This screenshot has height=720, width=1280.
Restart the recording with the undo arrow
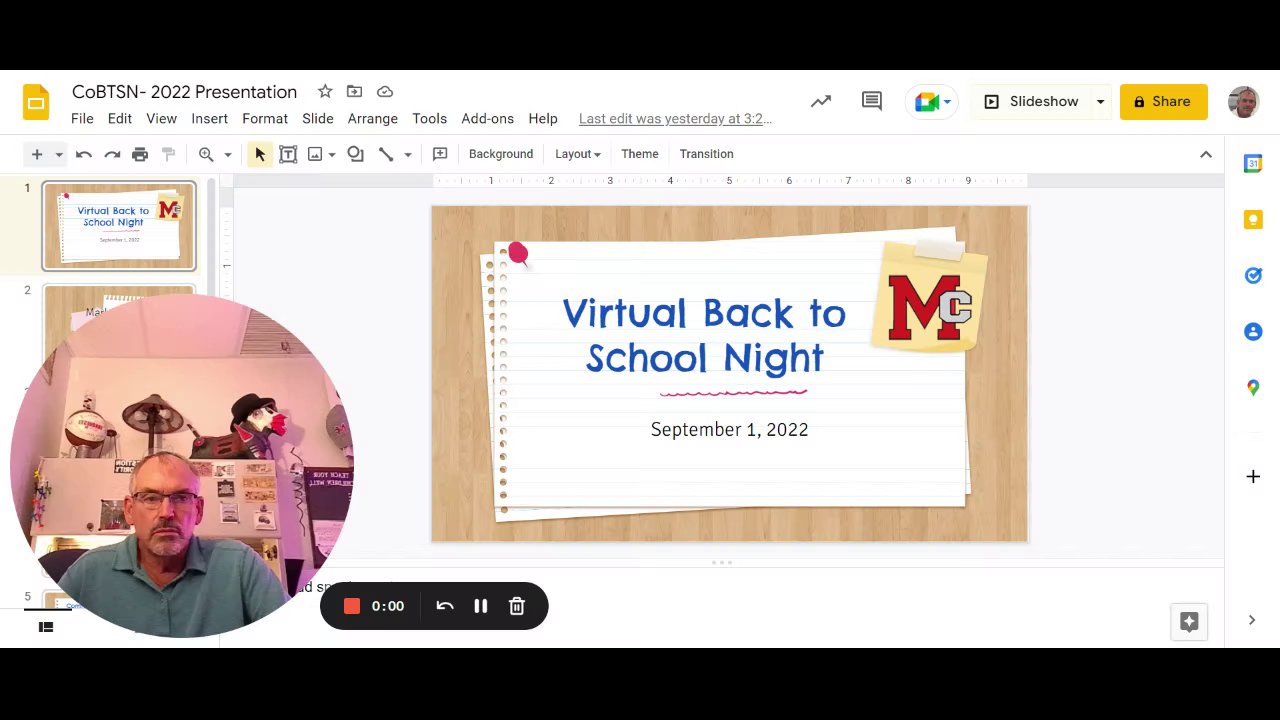(x=445, y=606)
